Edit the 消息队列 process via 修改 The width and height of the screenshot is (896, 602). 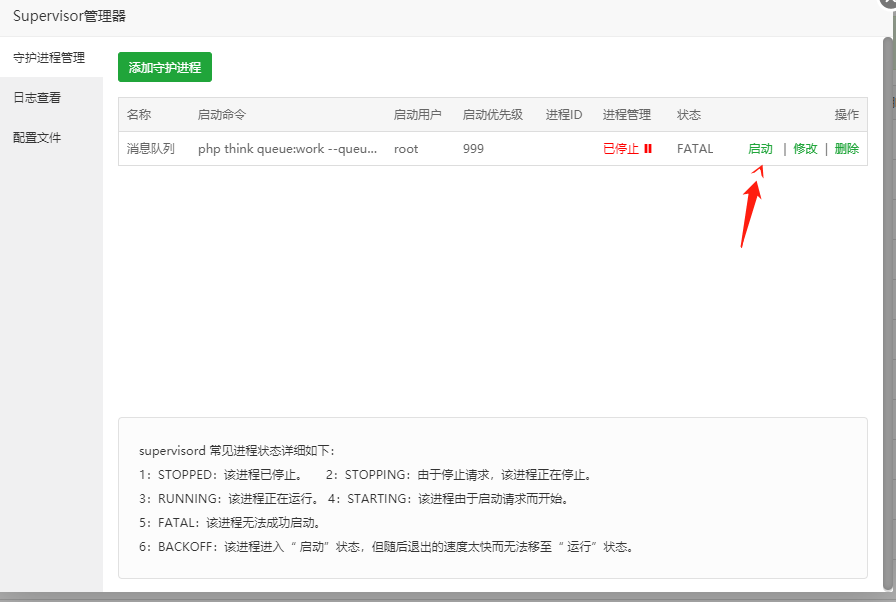pyautogui.click(x=805, y=149)
